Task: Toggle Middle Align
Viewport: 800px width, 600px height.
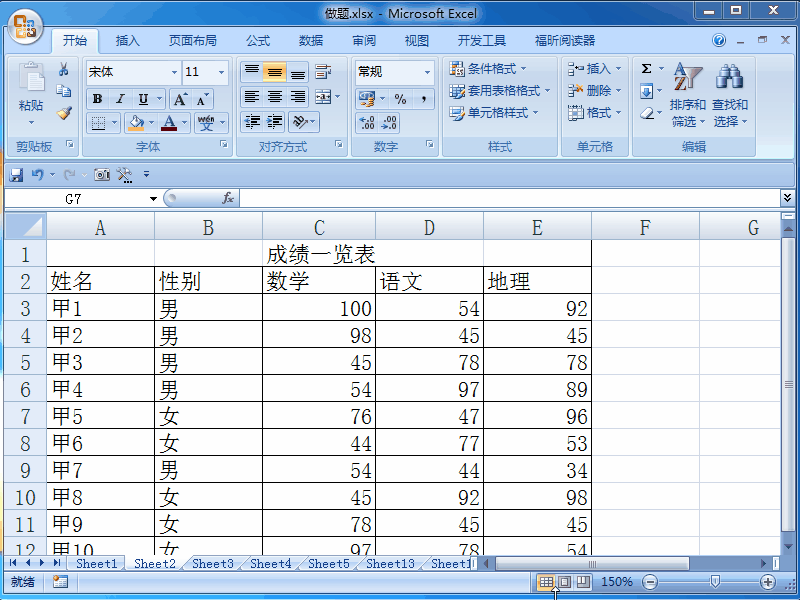Action: [274, 72]
